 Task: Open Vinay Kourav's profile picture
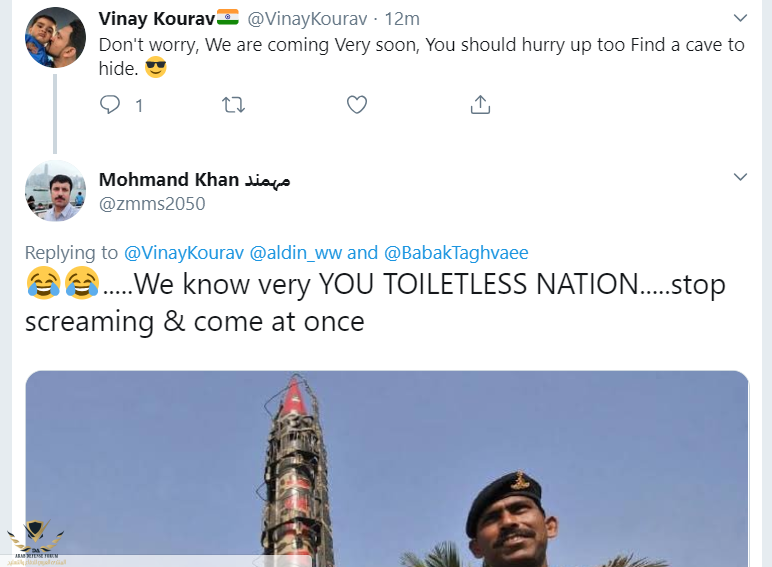[55, 37]
